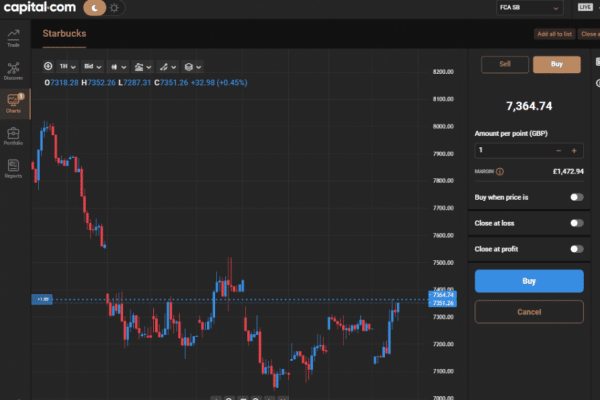600x400 pixels.
Task: Open the drawing tools dropdown
Action: [168, 67]
